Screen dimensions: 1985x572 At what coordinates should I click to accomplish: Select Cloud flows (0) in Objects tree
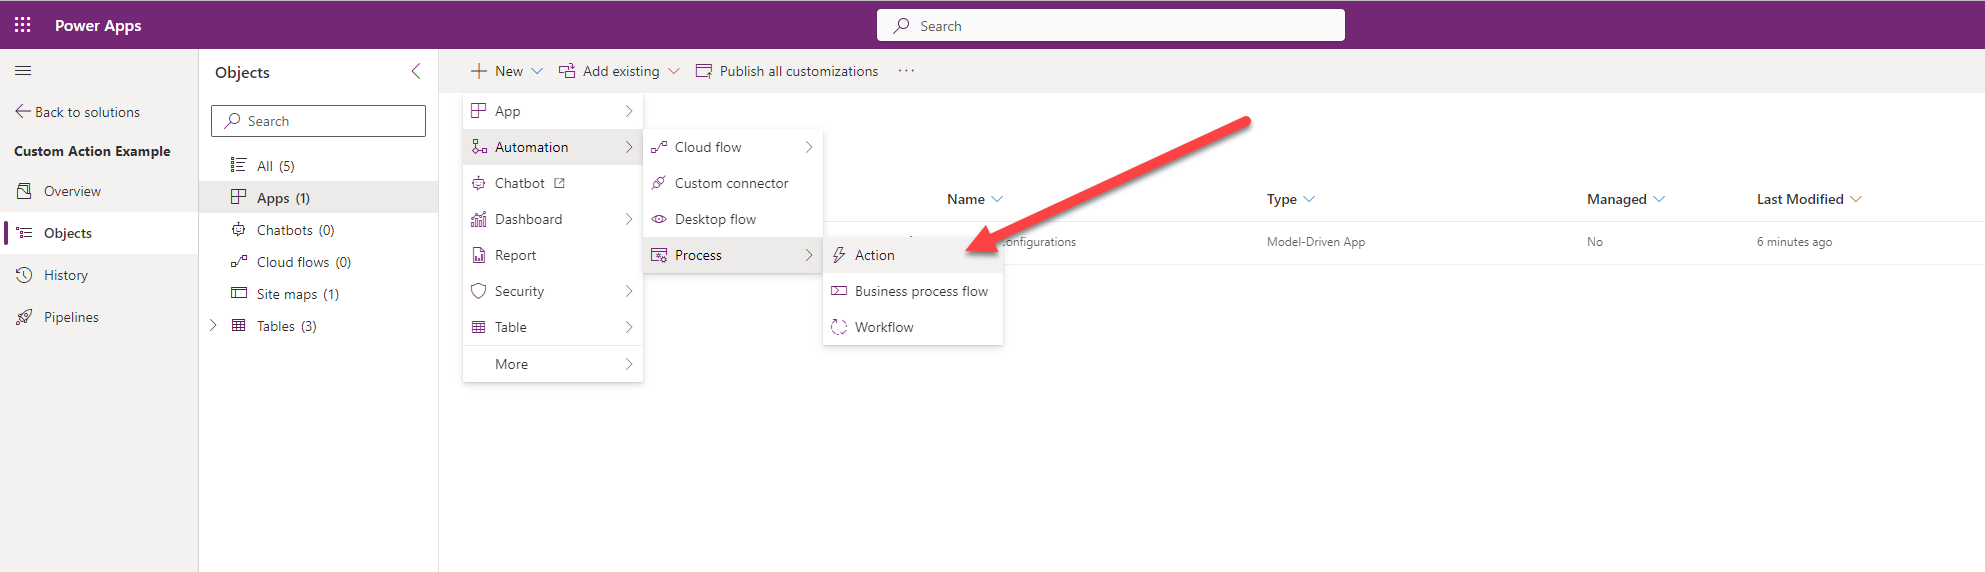tap(303, 262)
